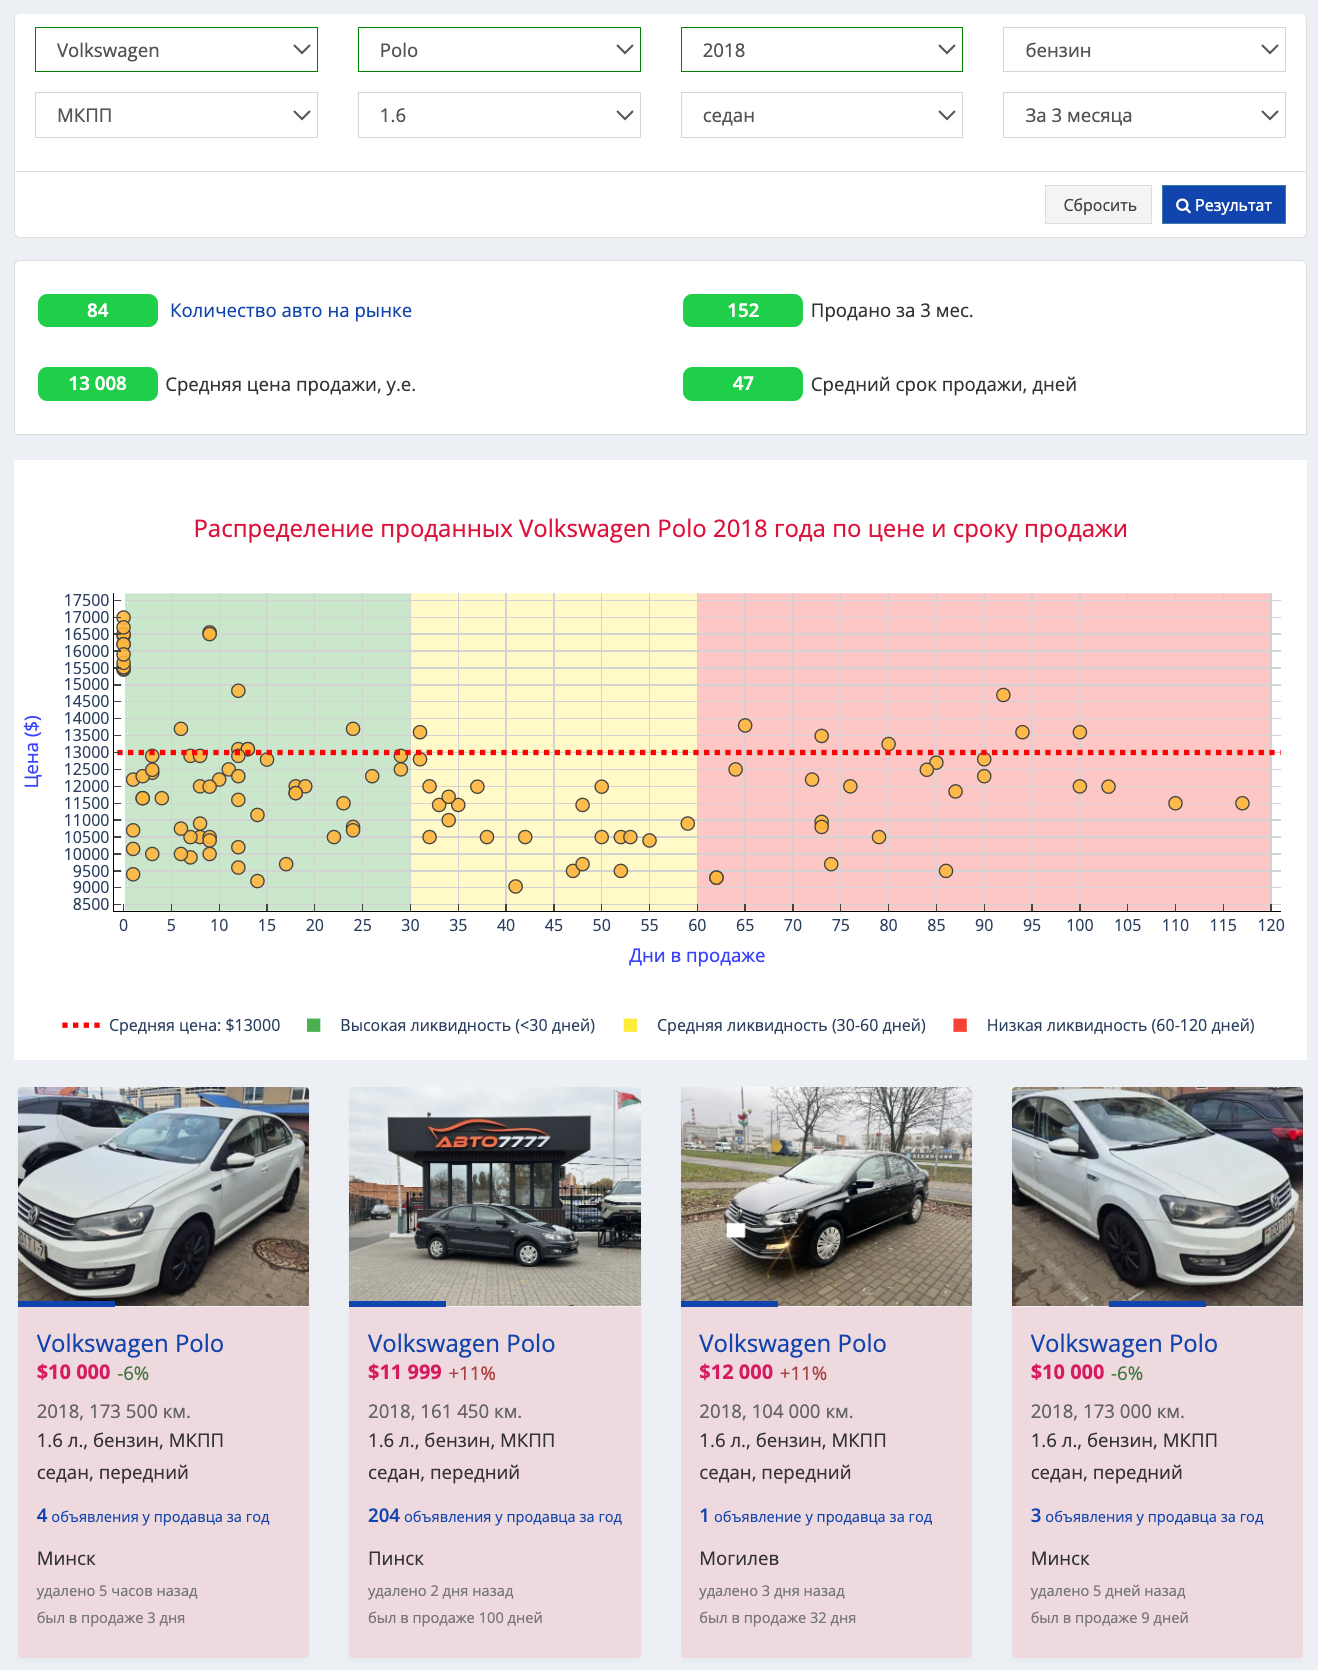Open the бензин fuel type dropdown

click(1144, 50)
